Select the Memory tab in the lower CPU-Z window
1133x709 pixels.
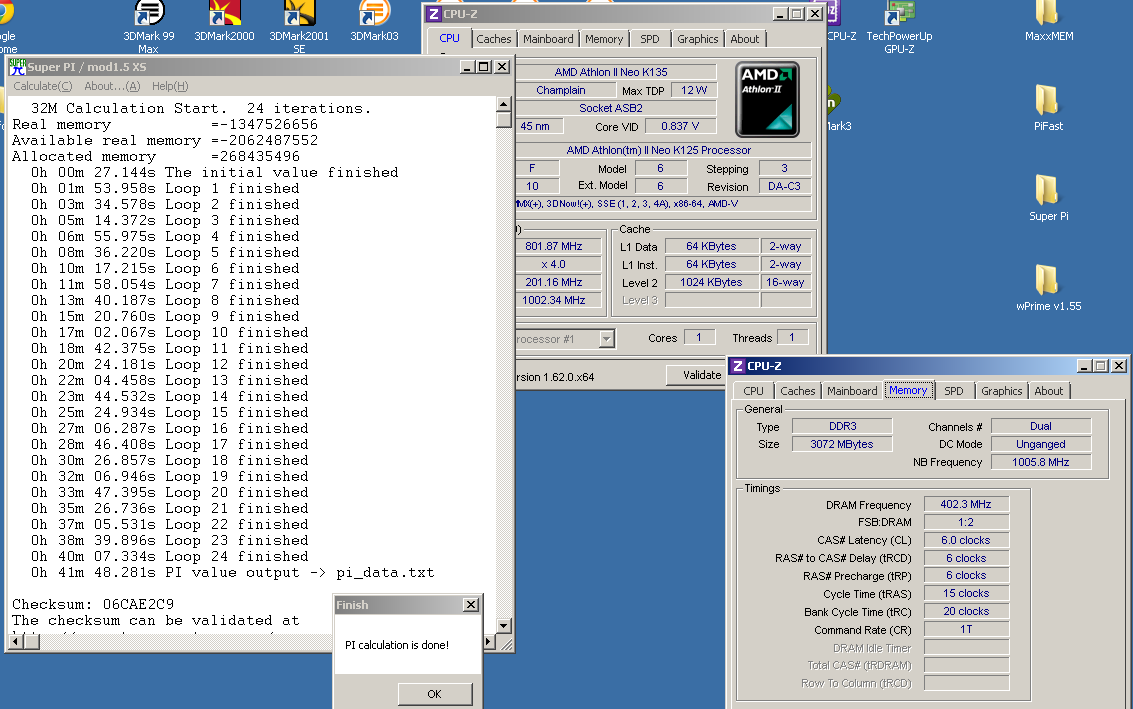[x=908, y=390]
